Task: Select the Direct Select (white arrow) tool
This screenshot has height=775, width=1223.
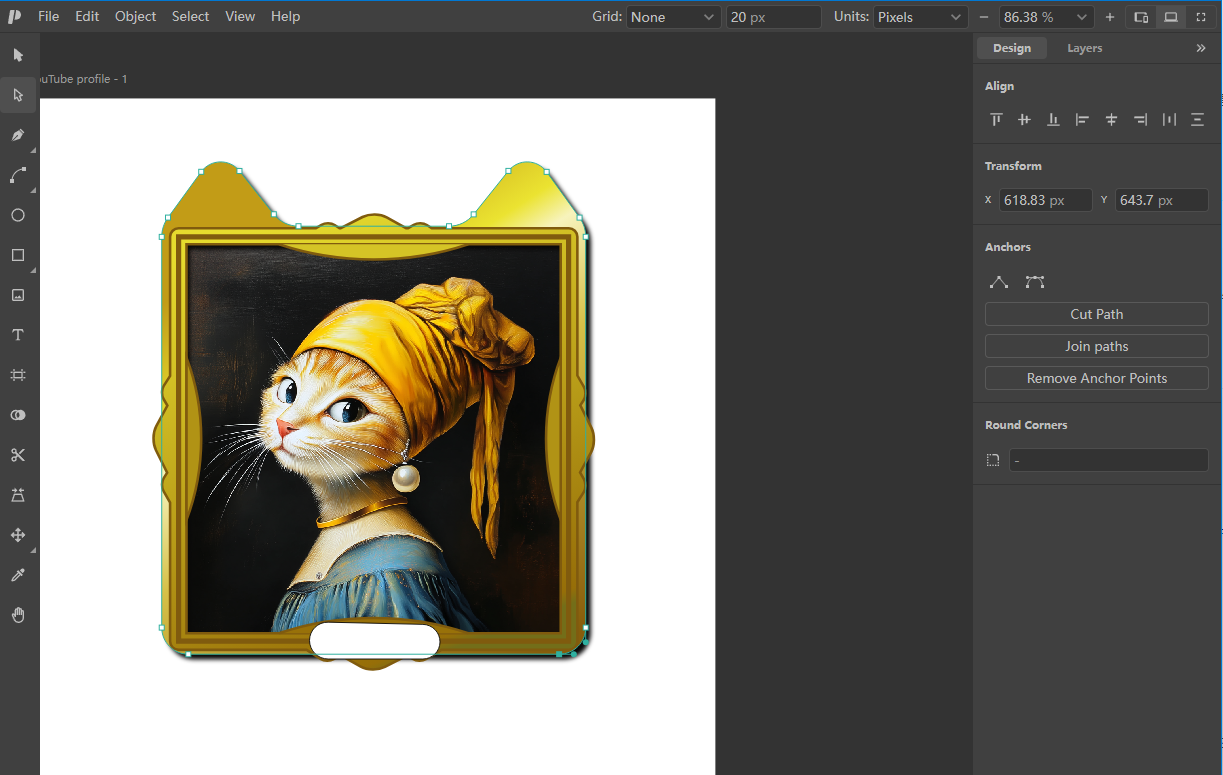Action: (x=18, y=95)
